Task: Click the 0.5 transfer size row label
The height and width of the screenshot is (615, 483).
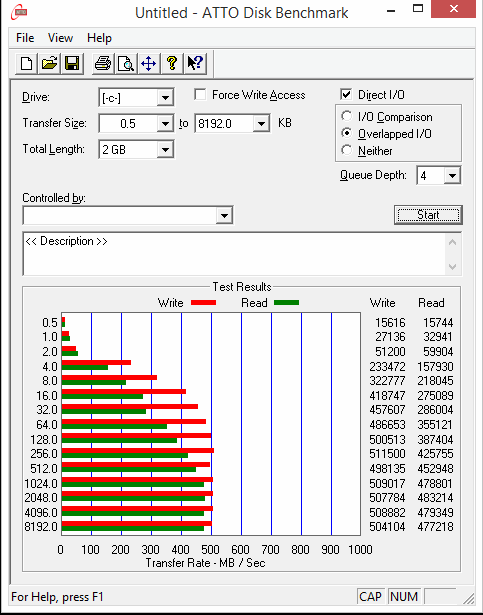Action: tap(50, 322)
